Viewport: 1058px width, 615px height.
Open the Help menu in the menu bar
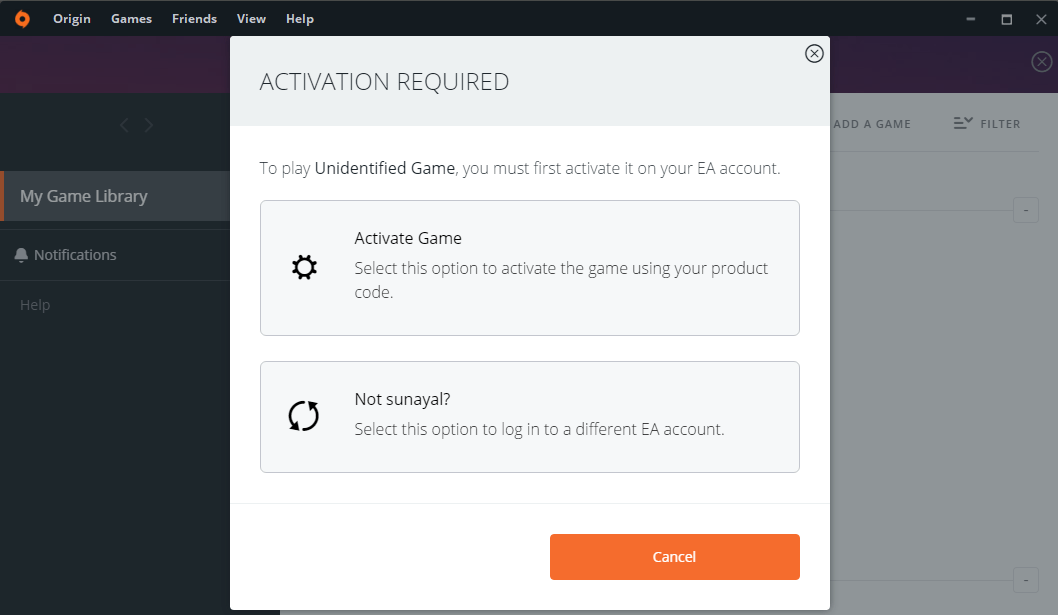[x=299, y=19]
